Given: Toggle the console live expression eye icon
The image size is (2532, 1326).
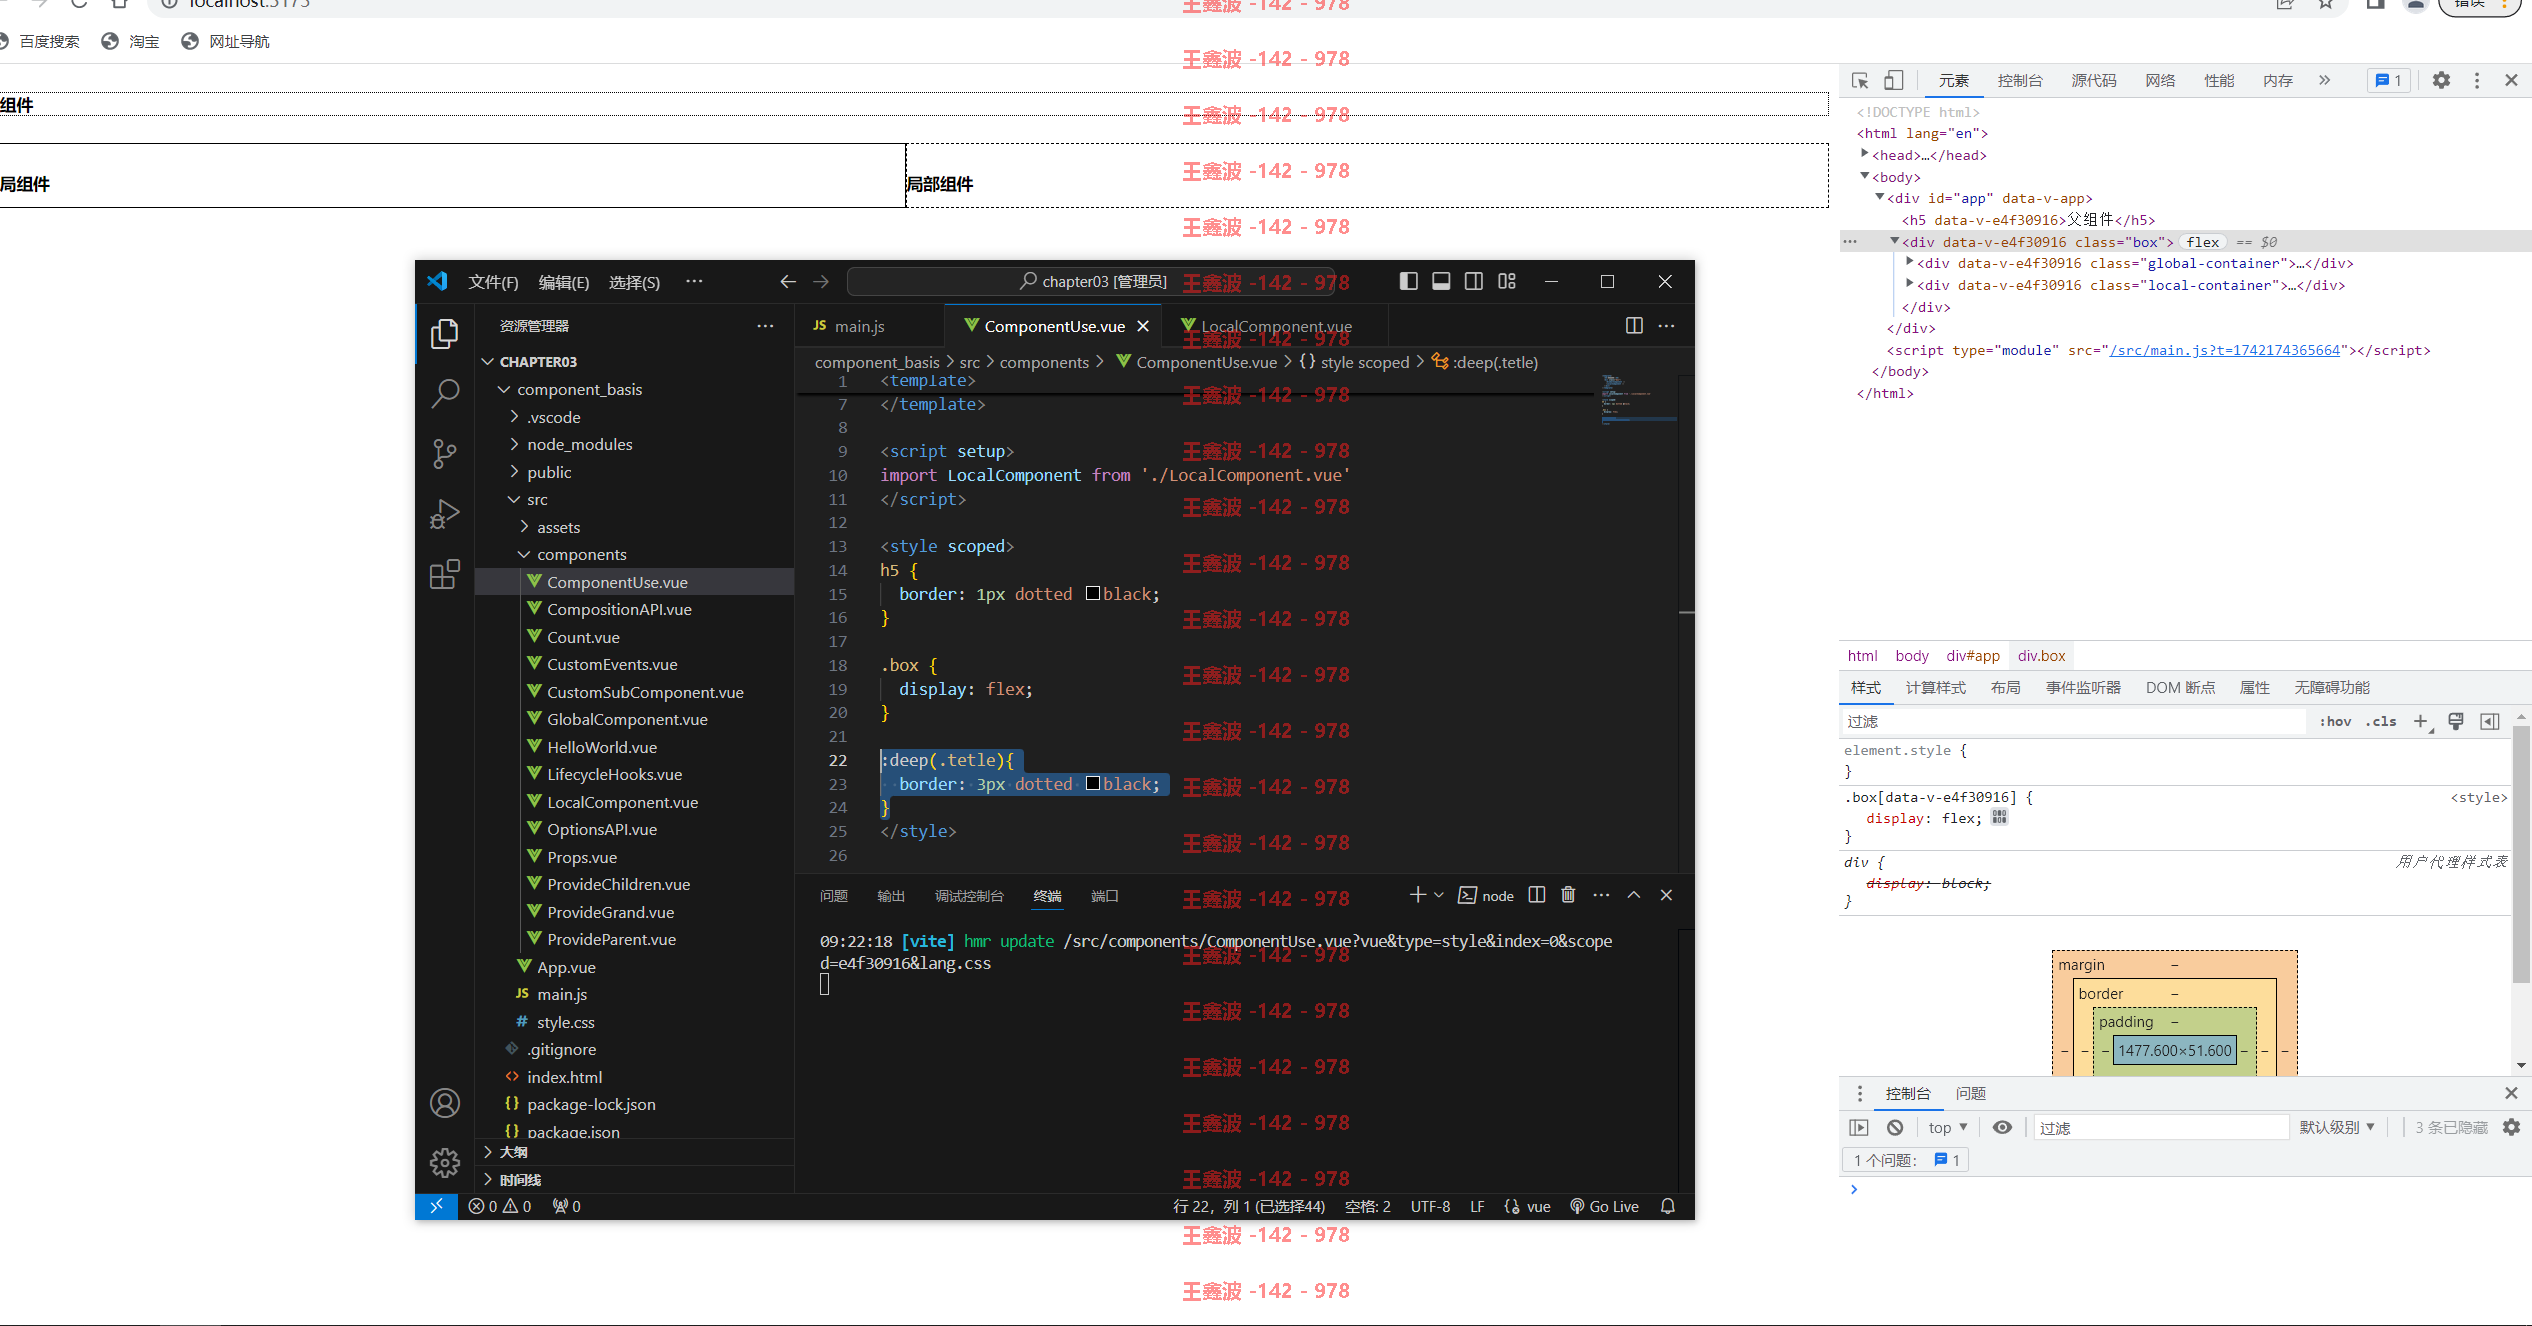Looking at the screenshot, I should (x=2002, y=1127).
